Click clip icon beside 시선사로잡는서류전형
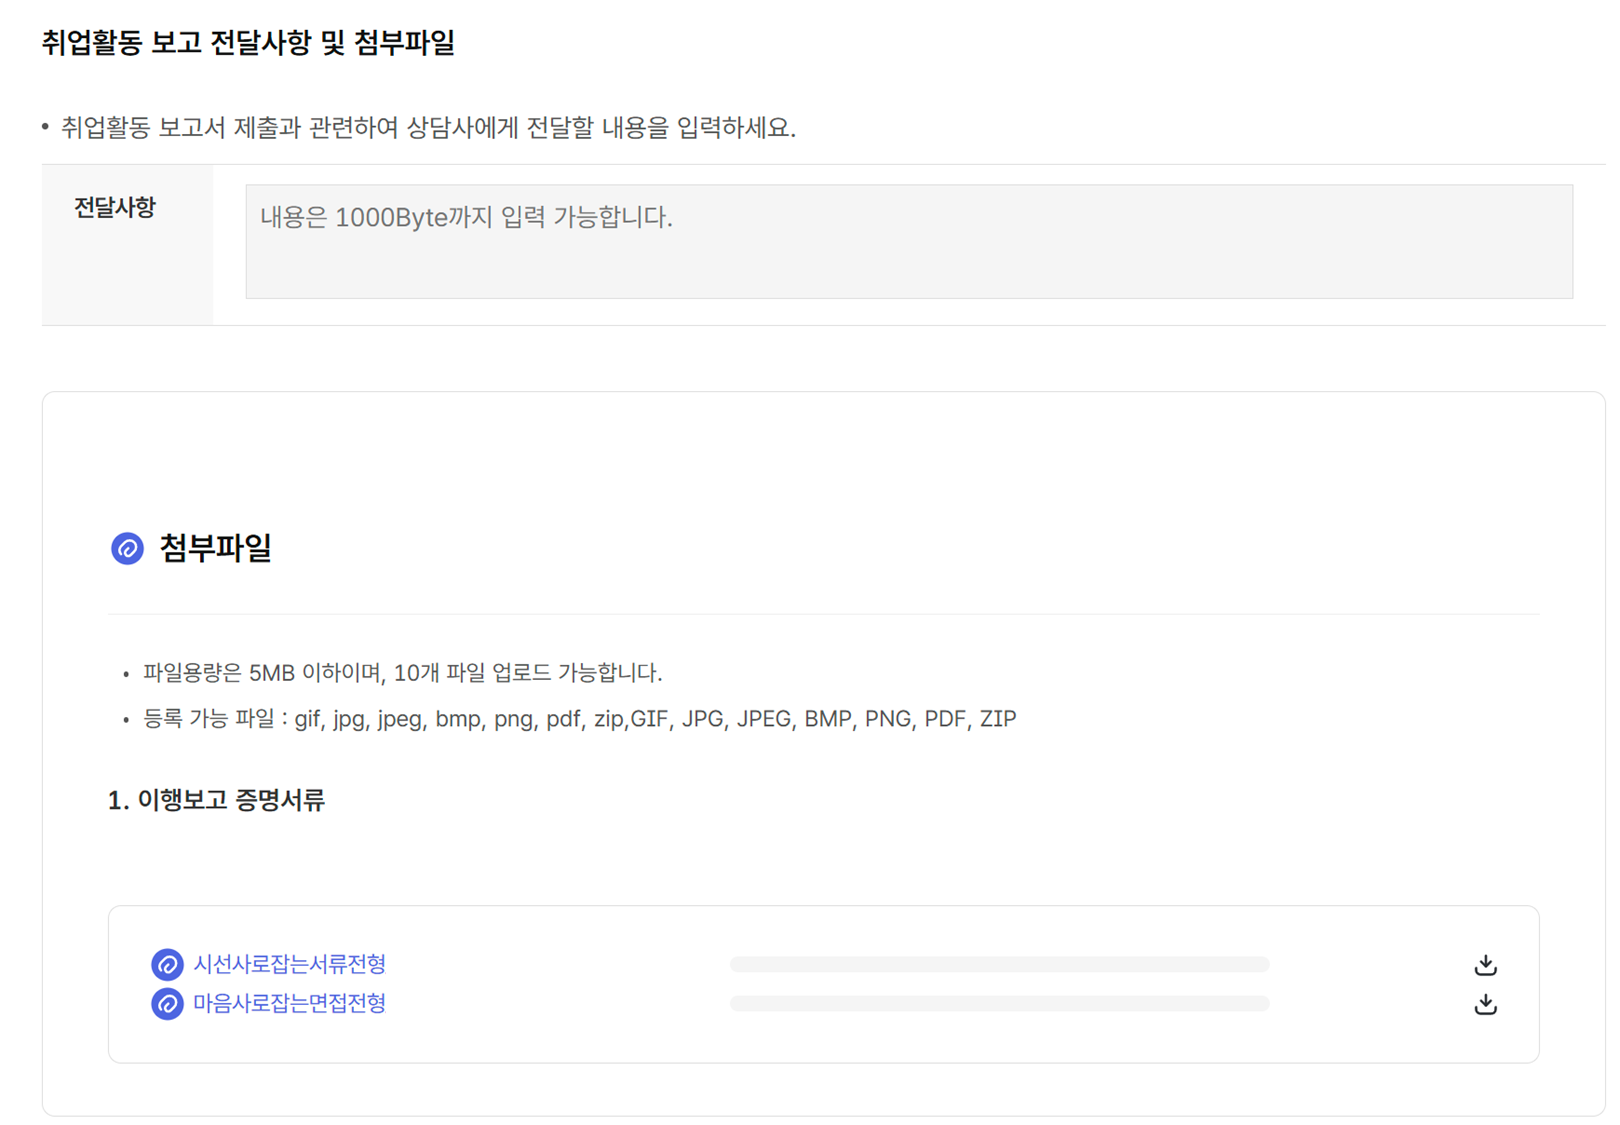1620x1125 pixels. pos(167,964)
